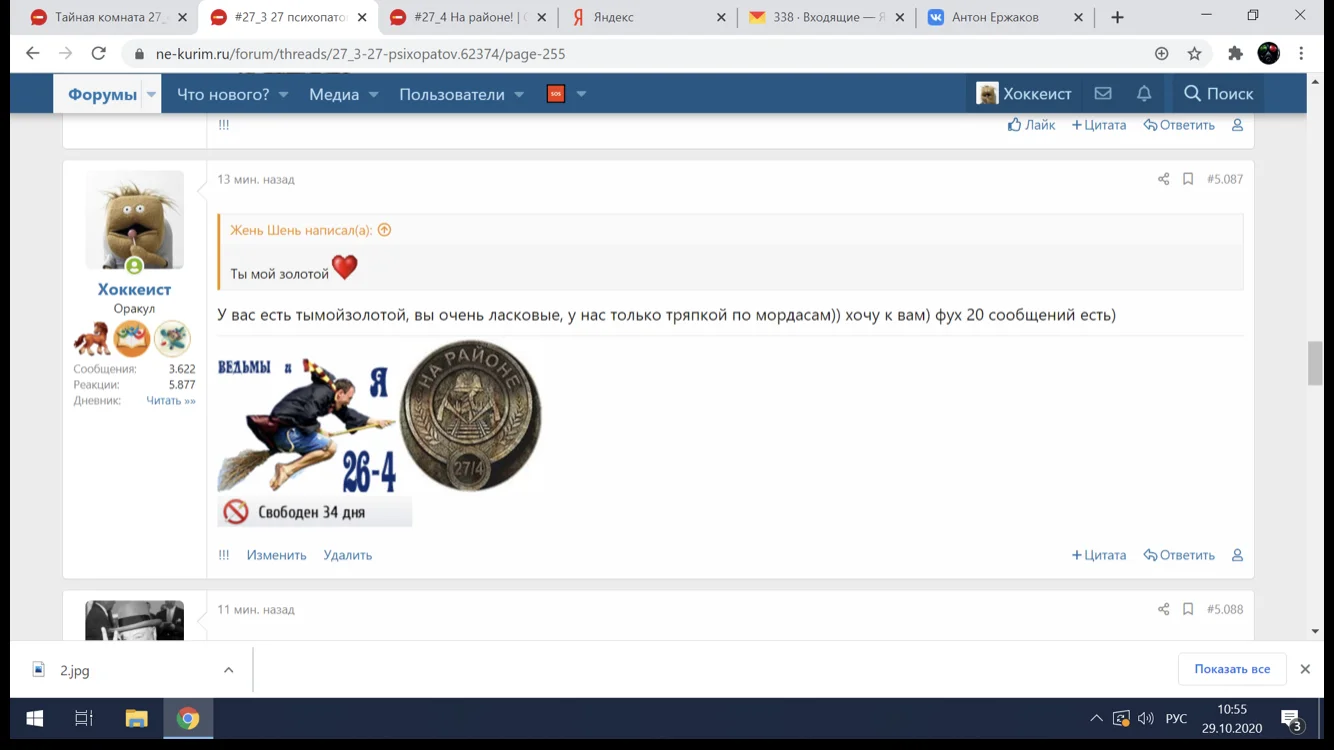Report post #5.087 with the !!! link

[x=223, y=555]
